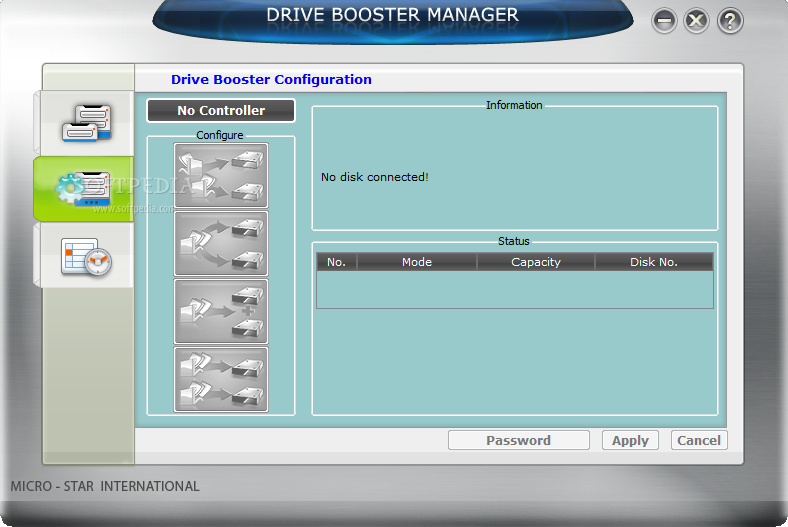The width and height of the screenshot is (788, 527).
Task: Choose the second Configure mode with curved arrows
Action: 221,244
